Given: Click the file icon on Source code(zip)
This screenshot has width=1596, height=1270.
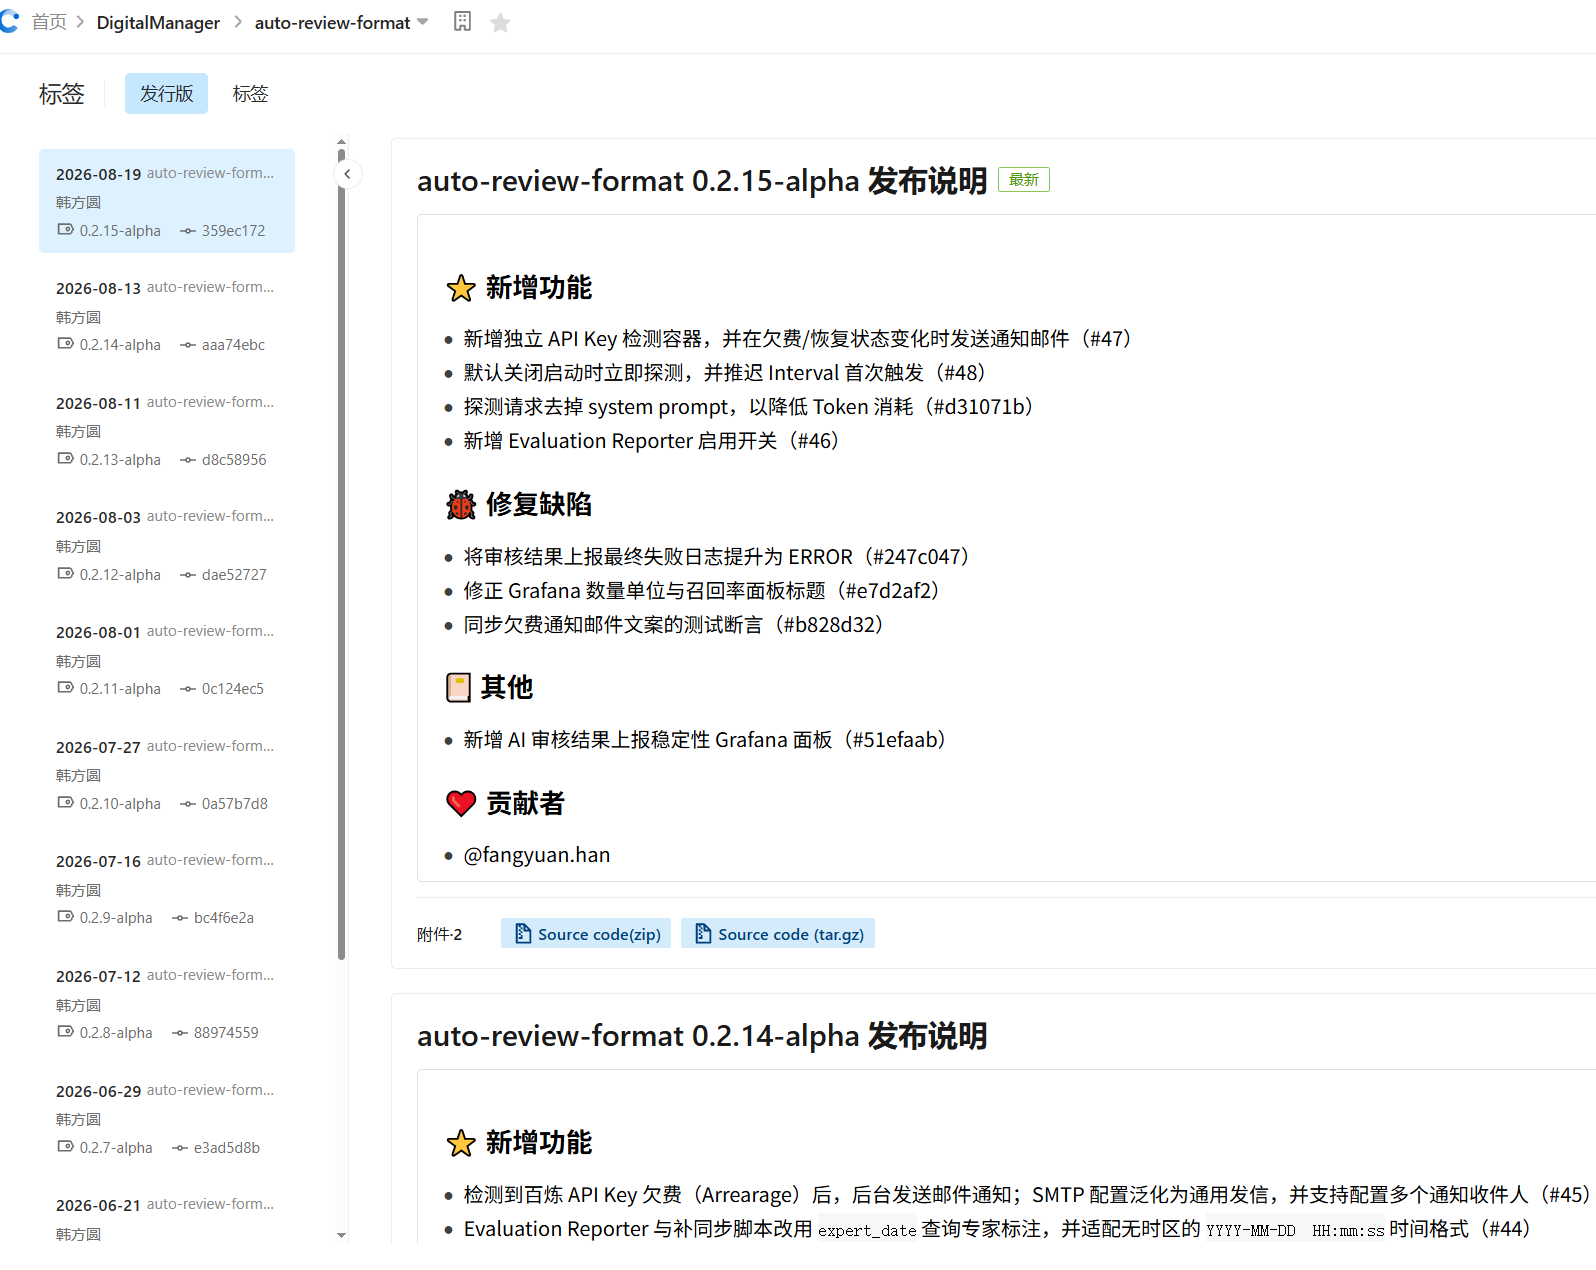Looking at the screenshot, I should pyautogui.click(x=523, y=934).
